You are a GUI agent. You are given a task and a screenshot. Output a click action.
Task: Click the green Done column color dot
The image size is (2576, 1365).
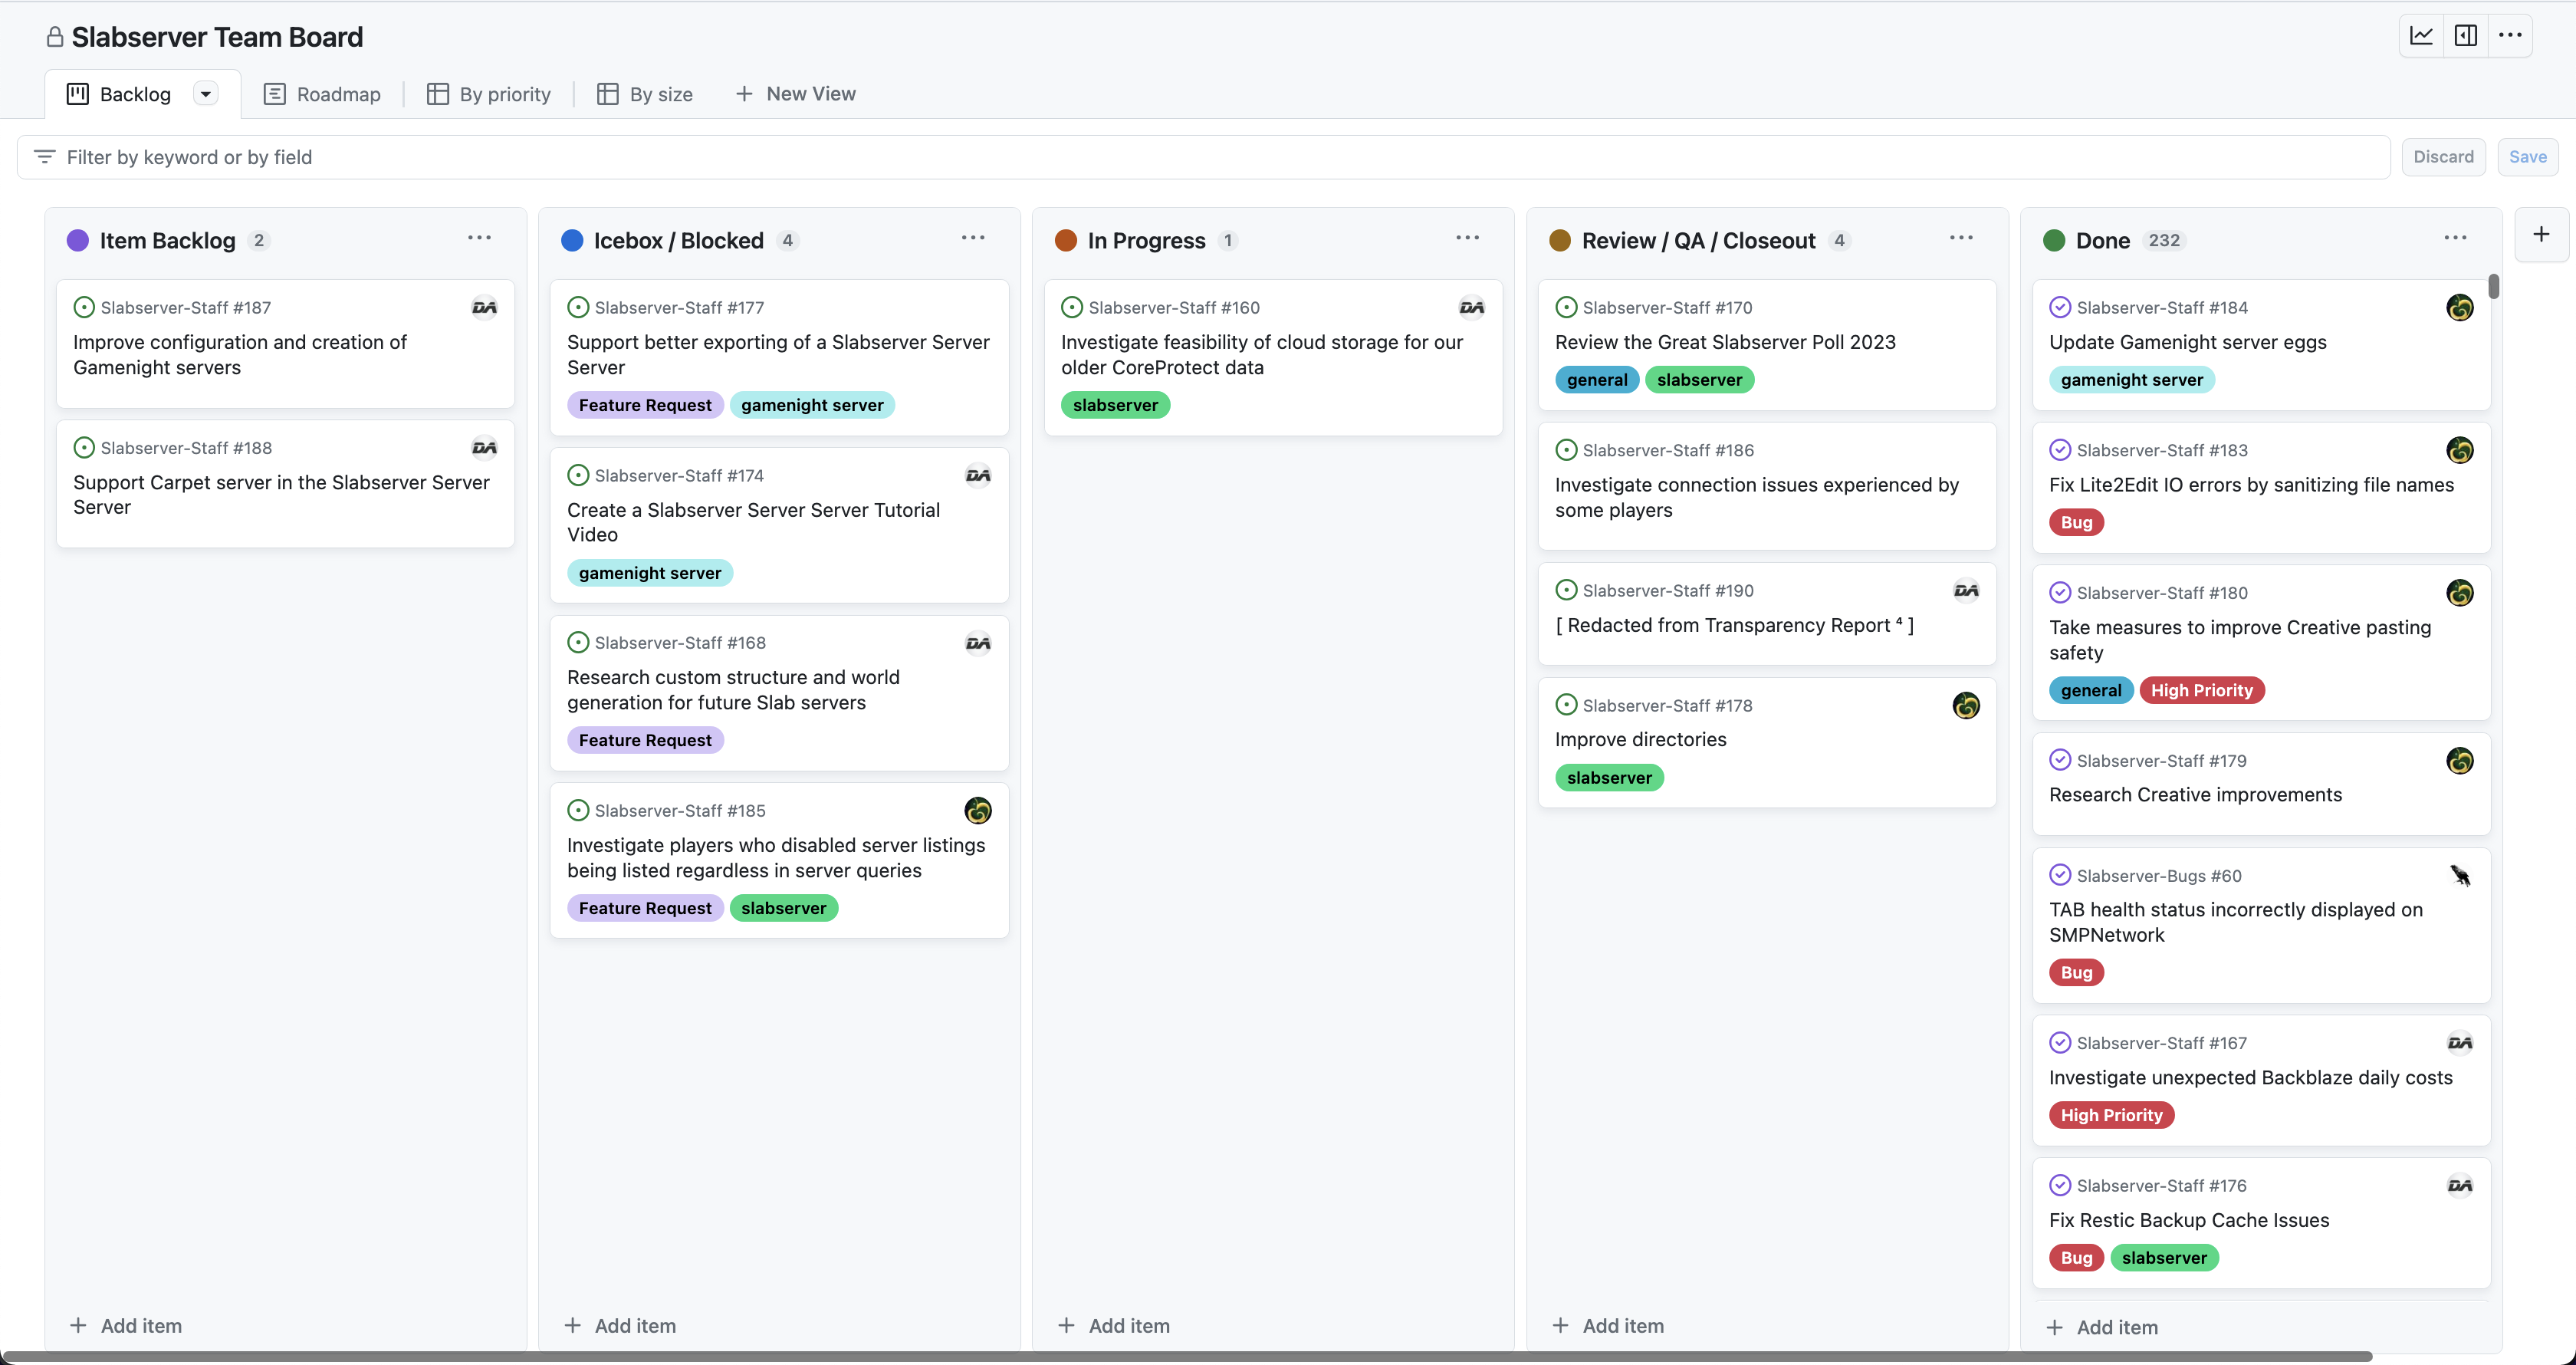pos(2054,241)
